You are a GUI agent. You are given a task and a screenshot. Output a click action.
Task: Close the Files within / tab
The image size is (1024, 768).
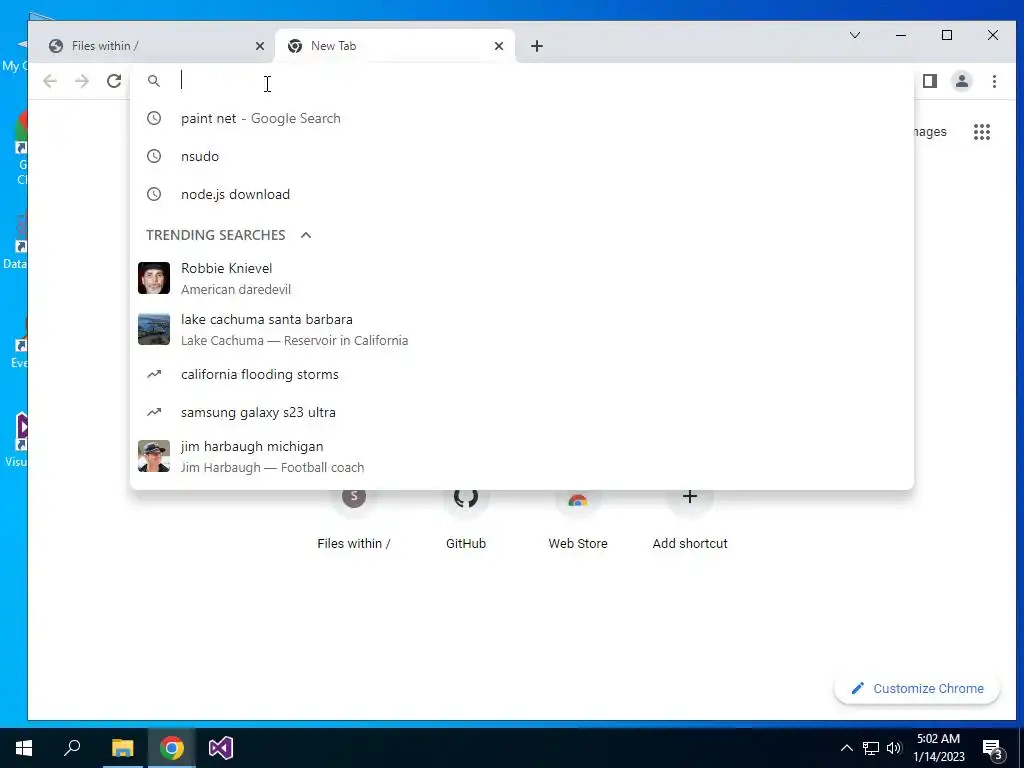(259, 46)
